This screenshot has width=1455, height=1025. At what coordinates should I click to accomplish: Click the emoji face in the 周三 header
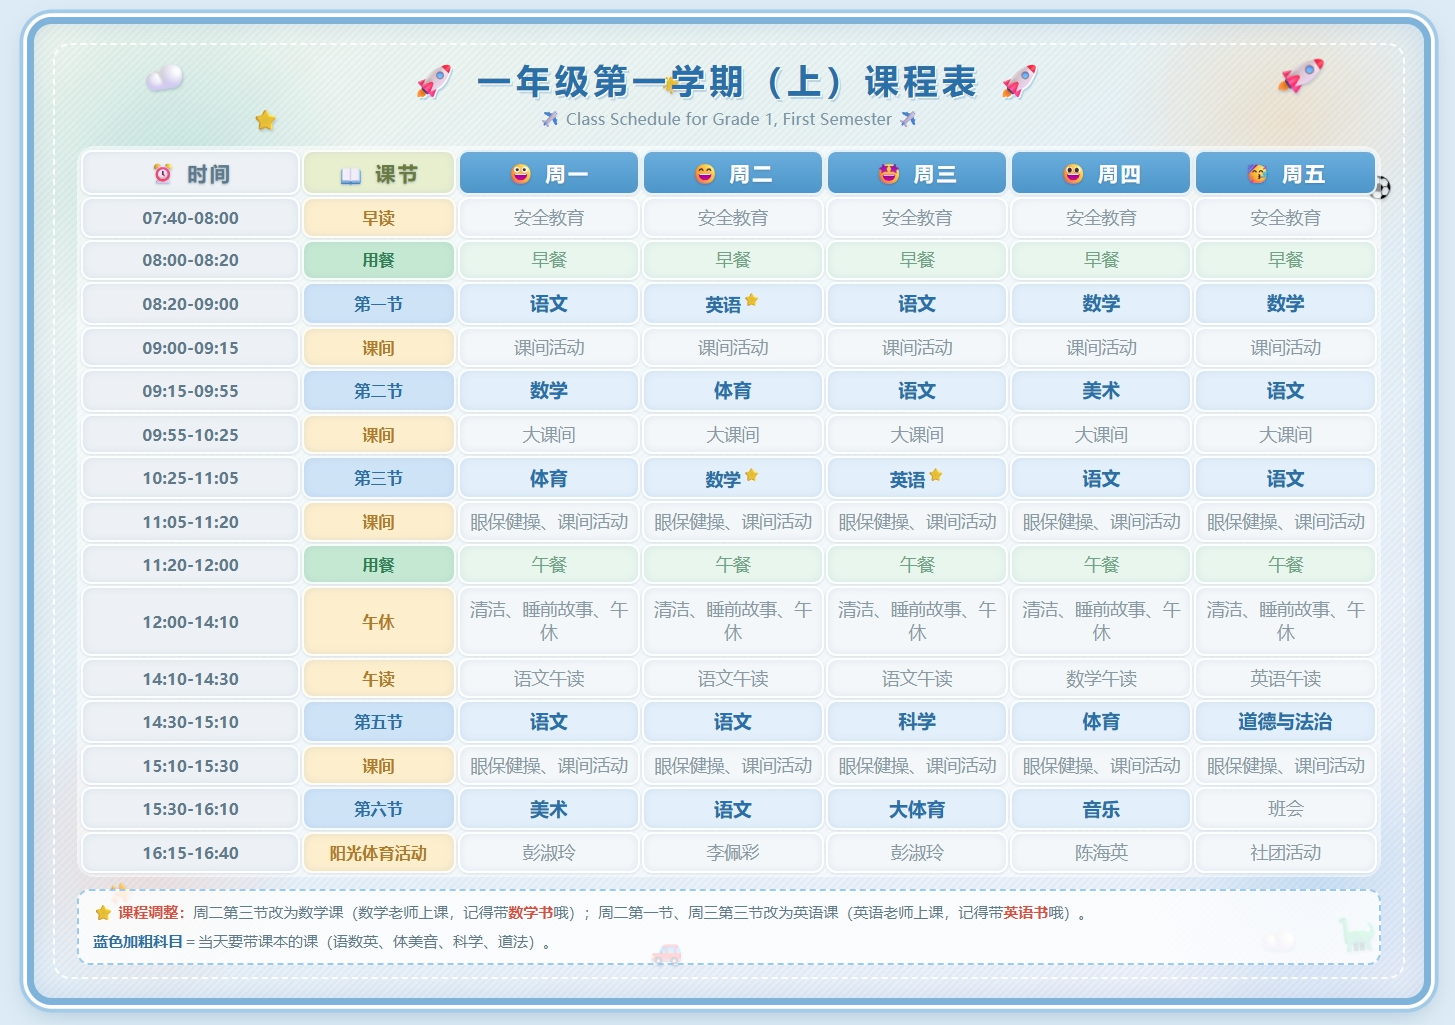(x=889, y=174)
